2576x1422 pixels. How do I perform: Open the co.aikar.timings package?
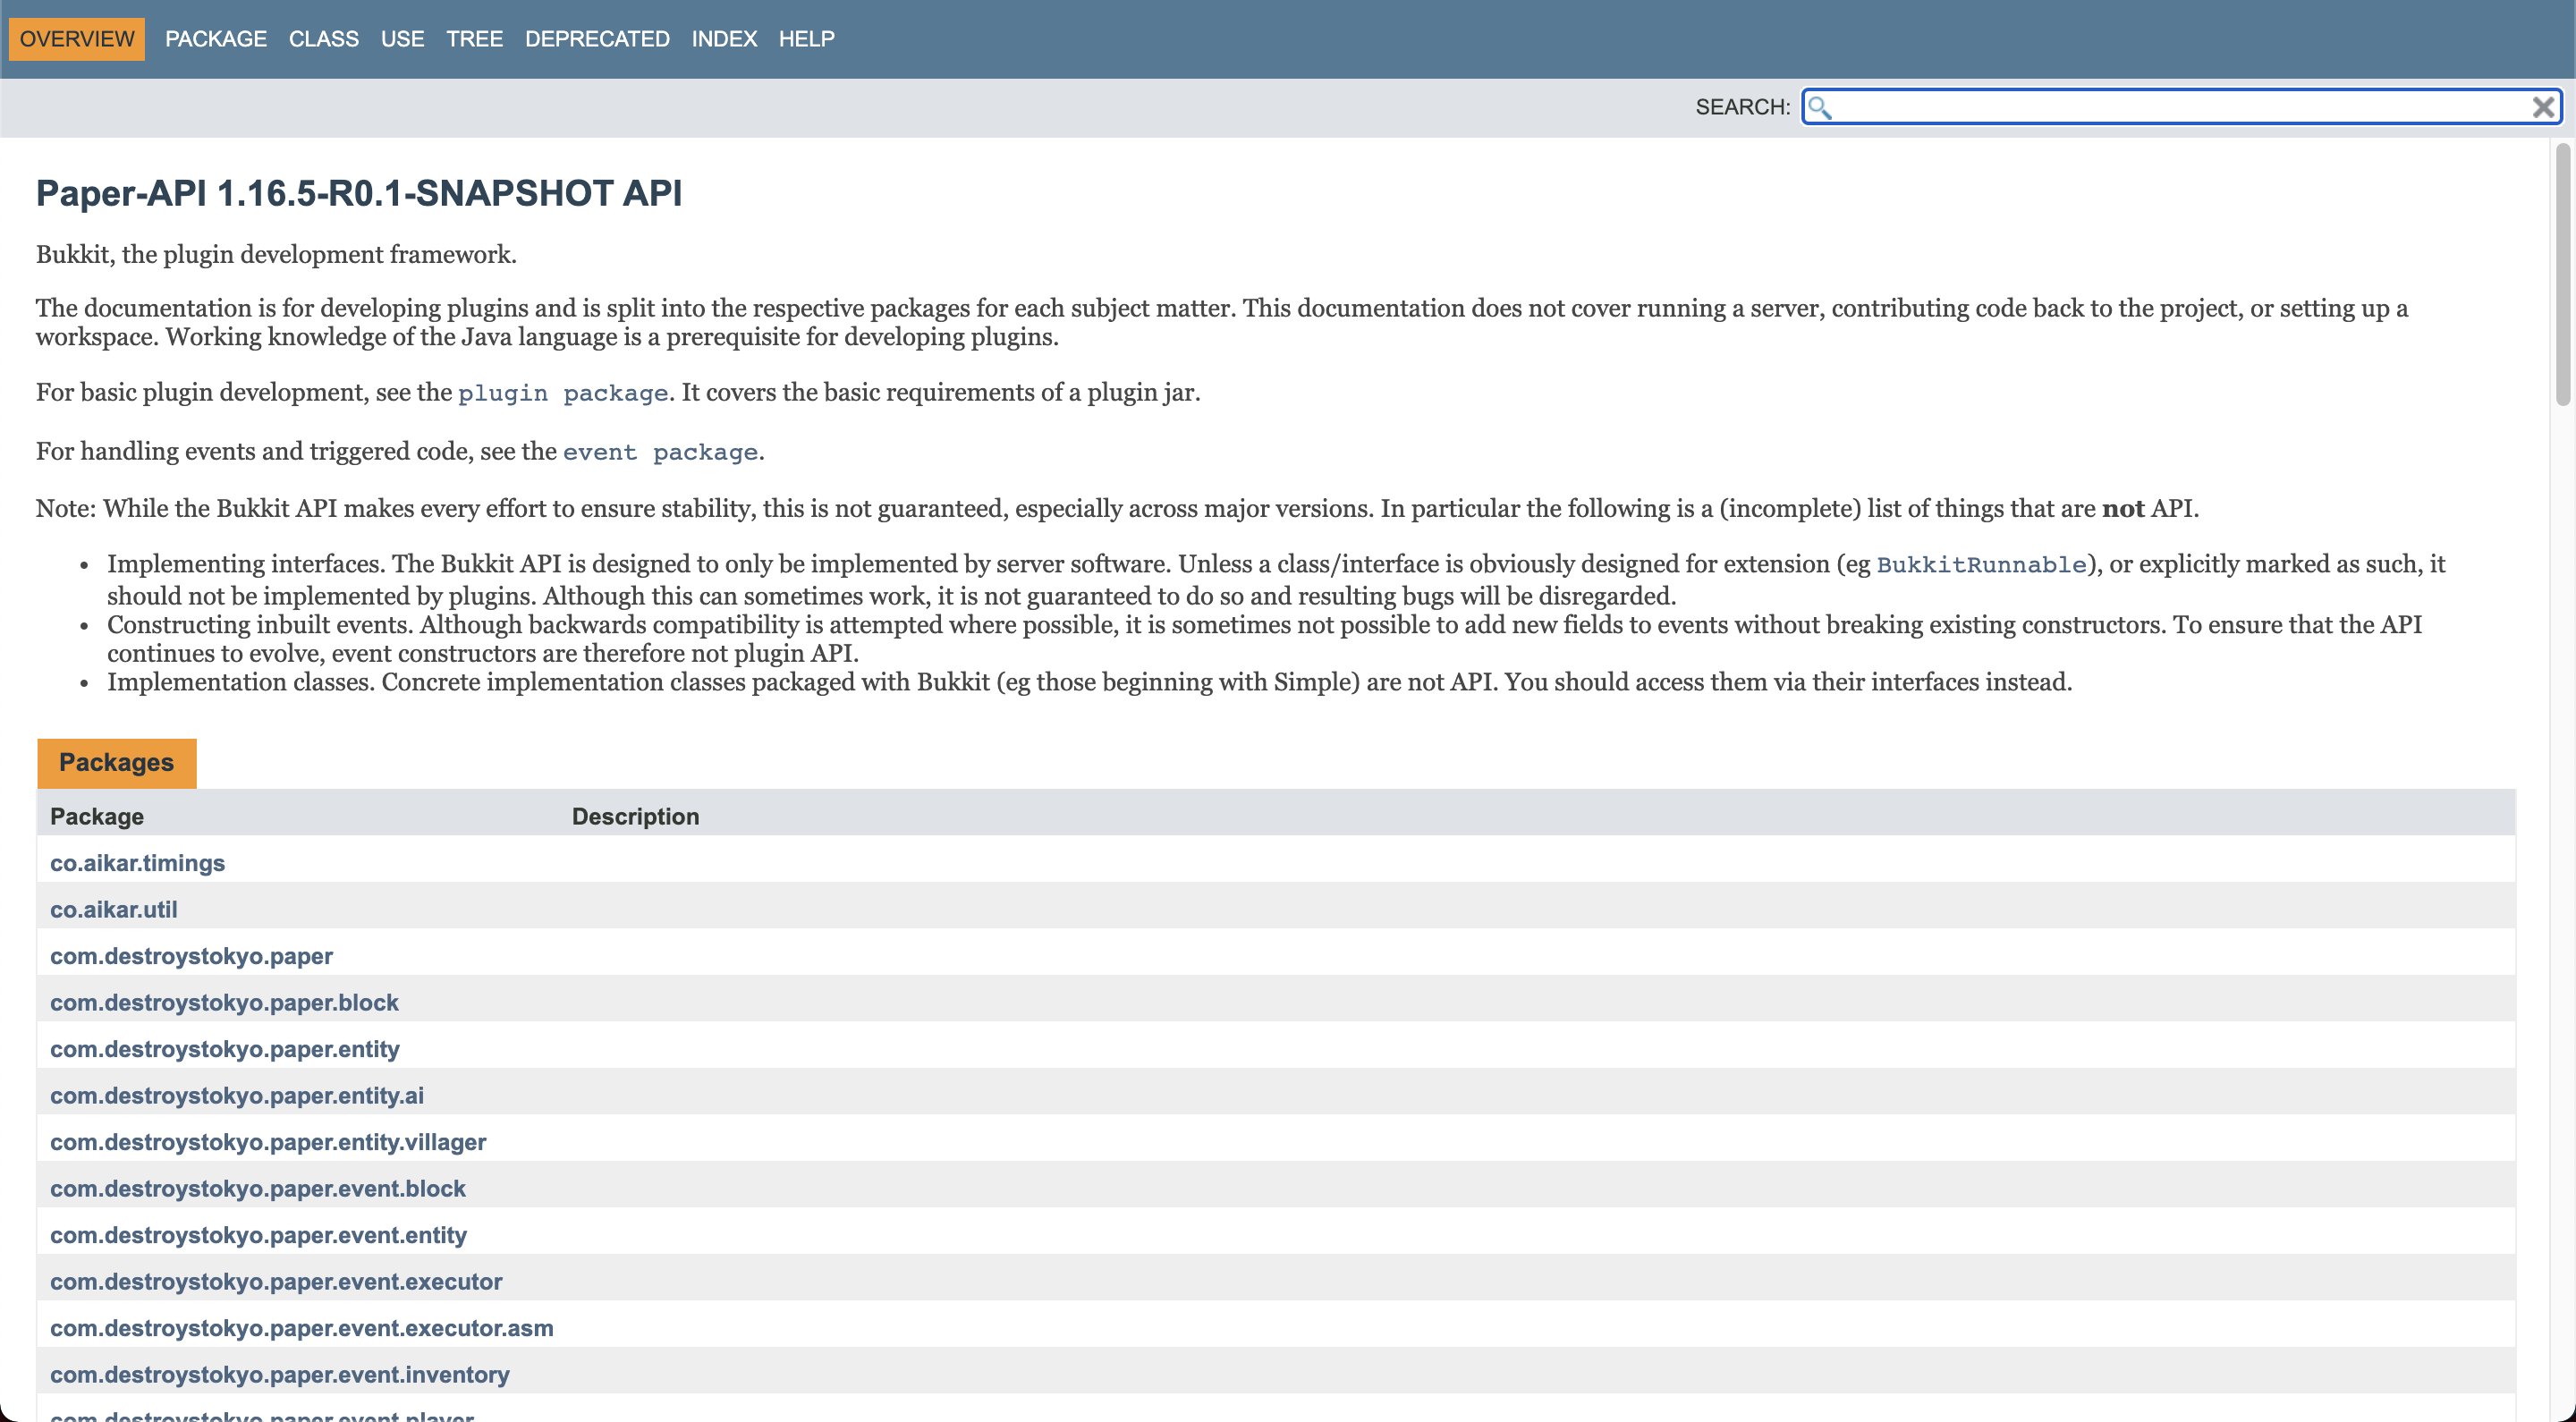pos(137,863)
